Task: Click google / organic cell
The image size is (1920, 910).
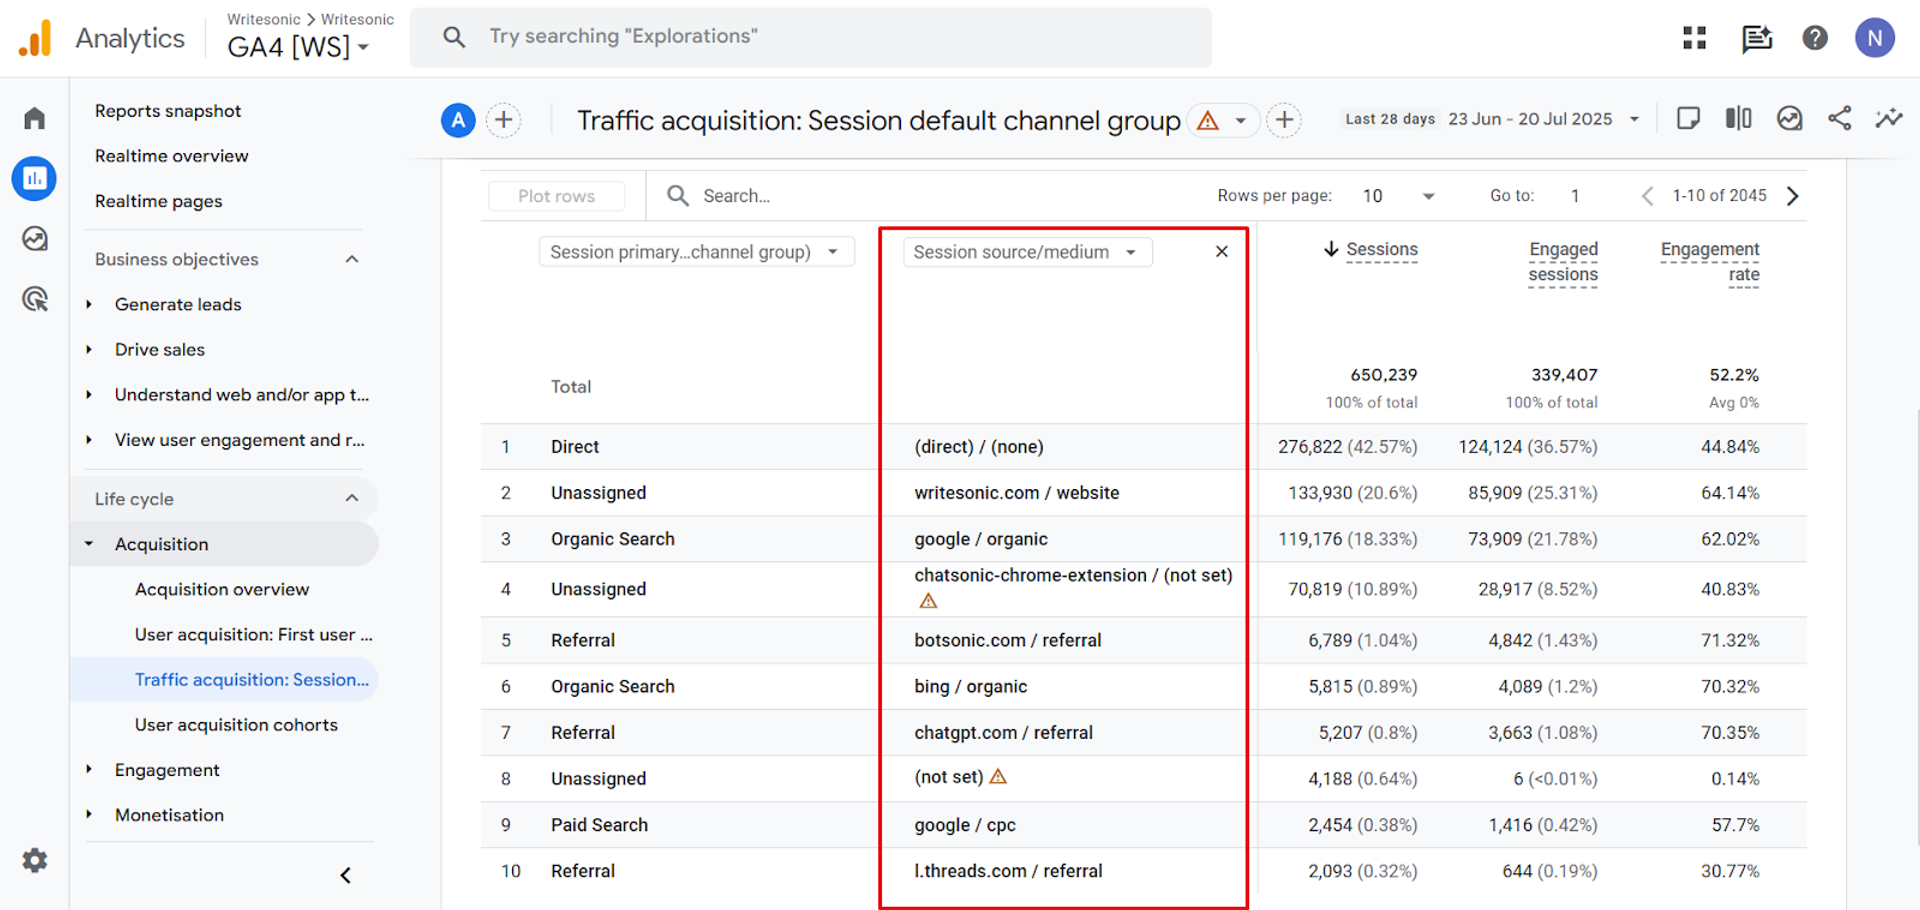Action: pos(980,539)
